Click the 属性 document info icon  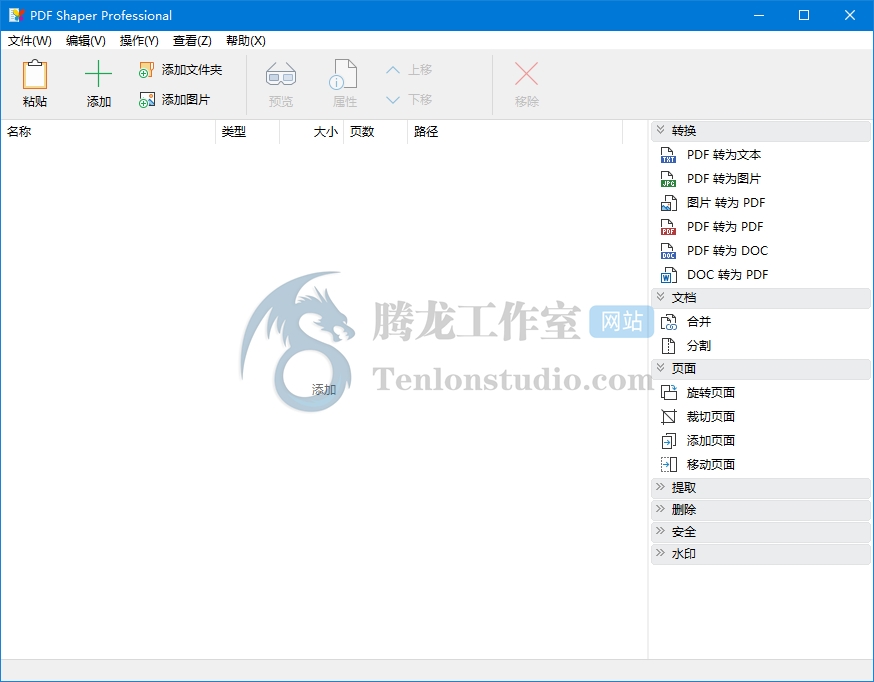(x=343, y=74)
